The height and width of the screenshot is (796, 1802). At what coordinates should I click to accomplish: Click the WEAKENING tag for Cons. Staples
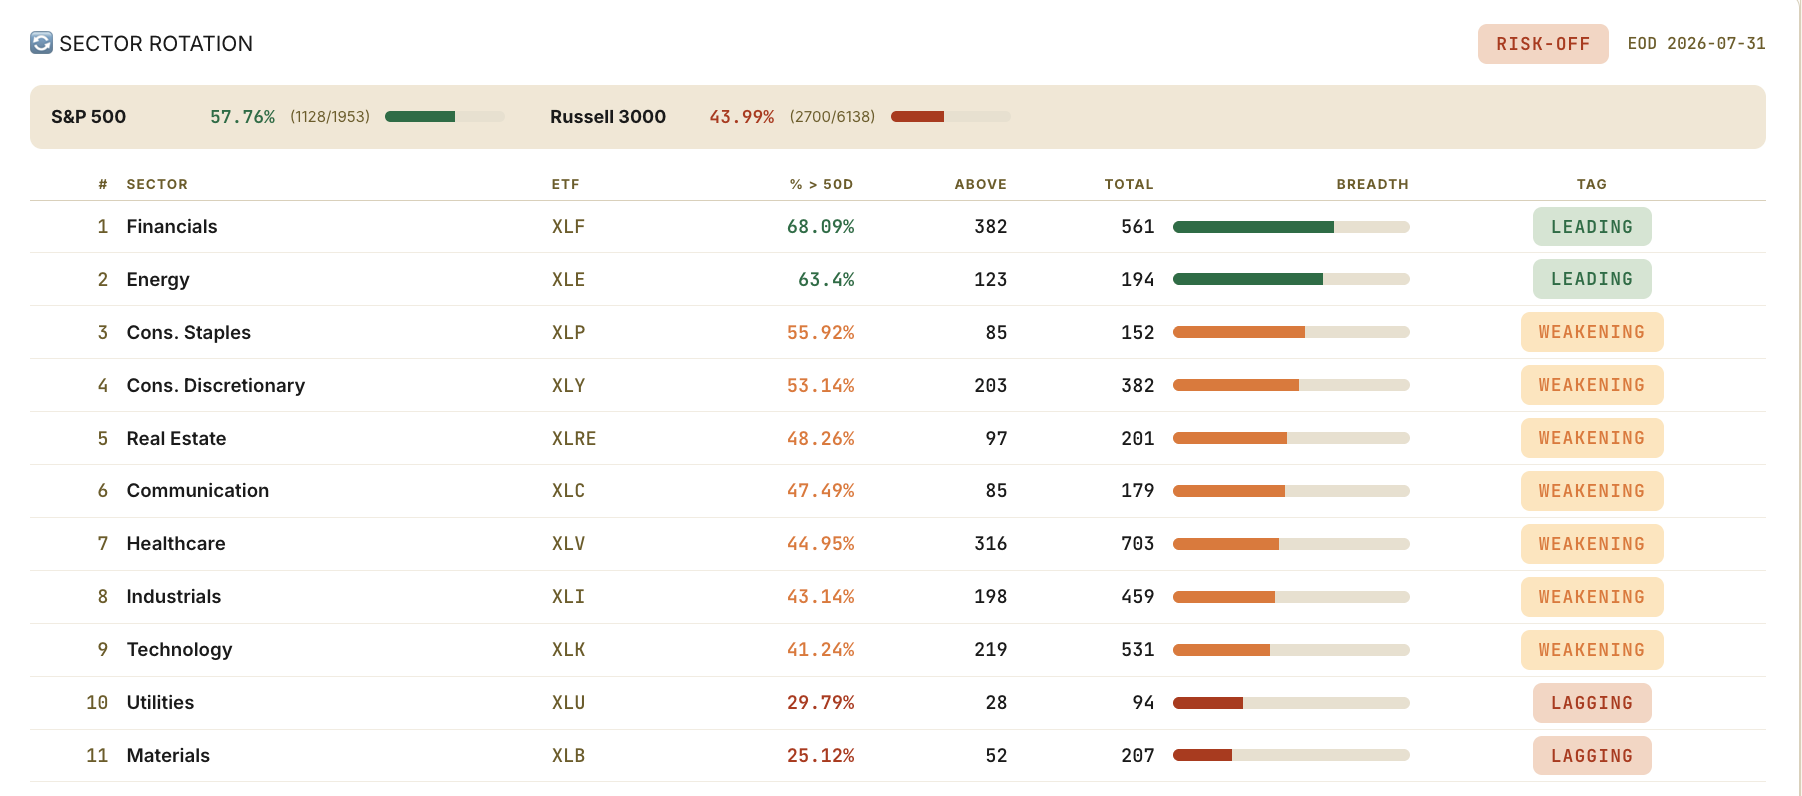(x=1592, y=332)
